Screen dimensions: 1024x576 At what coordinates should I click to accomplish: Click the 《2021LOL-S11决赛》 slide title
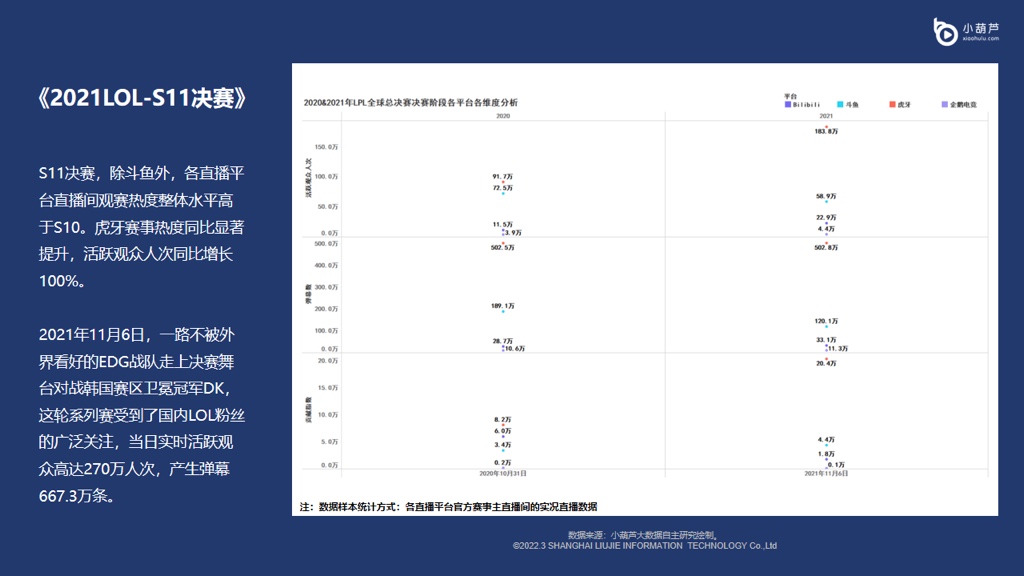tap(141, 98)
